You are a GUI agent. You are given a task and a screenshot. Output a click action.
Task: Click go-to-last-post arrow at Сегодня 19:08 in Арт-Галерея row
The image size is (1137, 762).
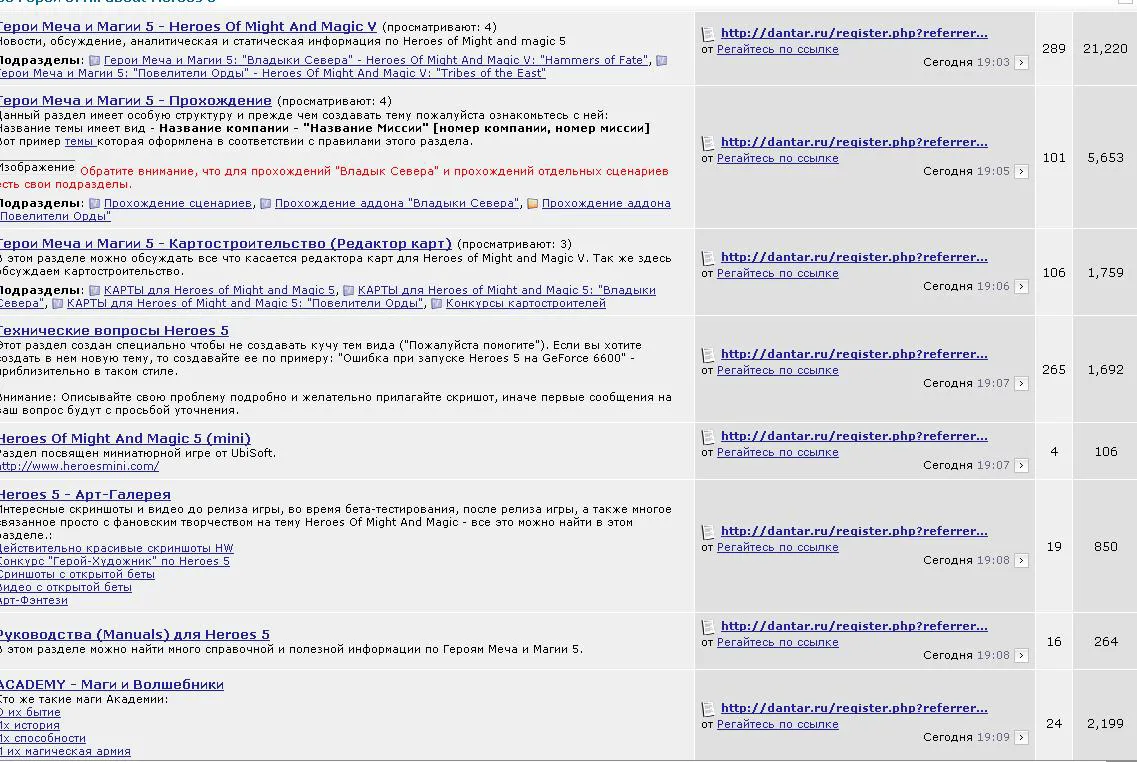(1021, 560)
